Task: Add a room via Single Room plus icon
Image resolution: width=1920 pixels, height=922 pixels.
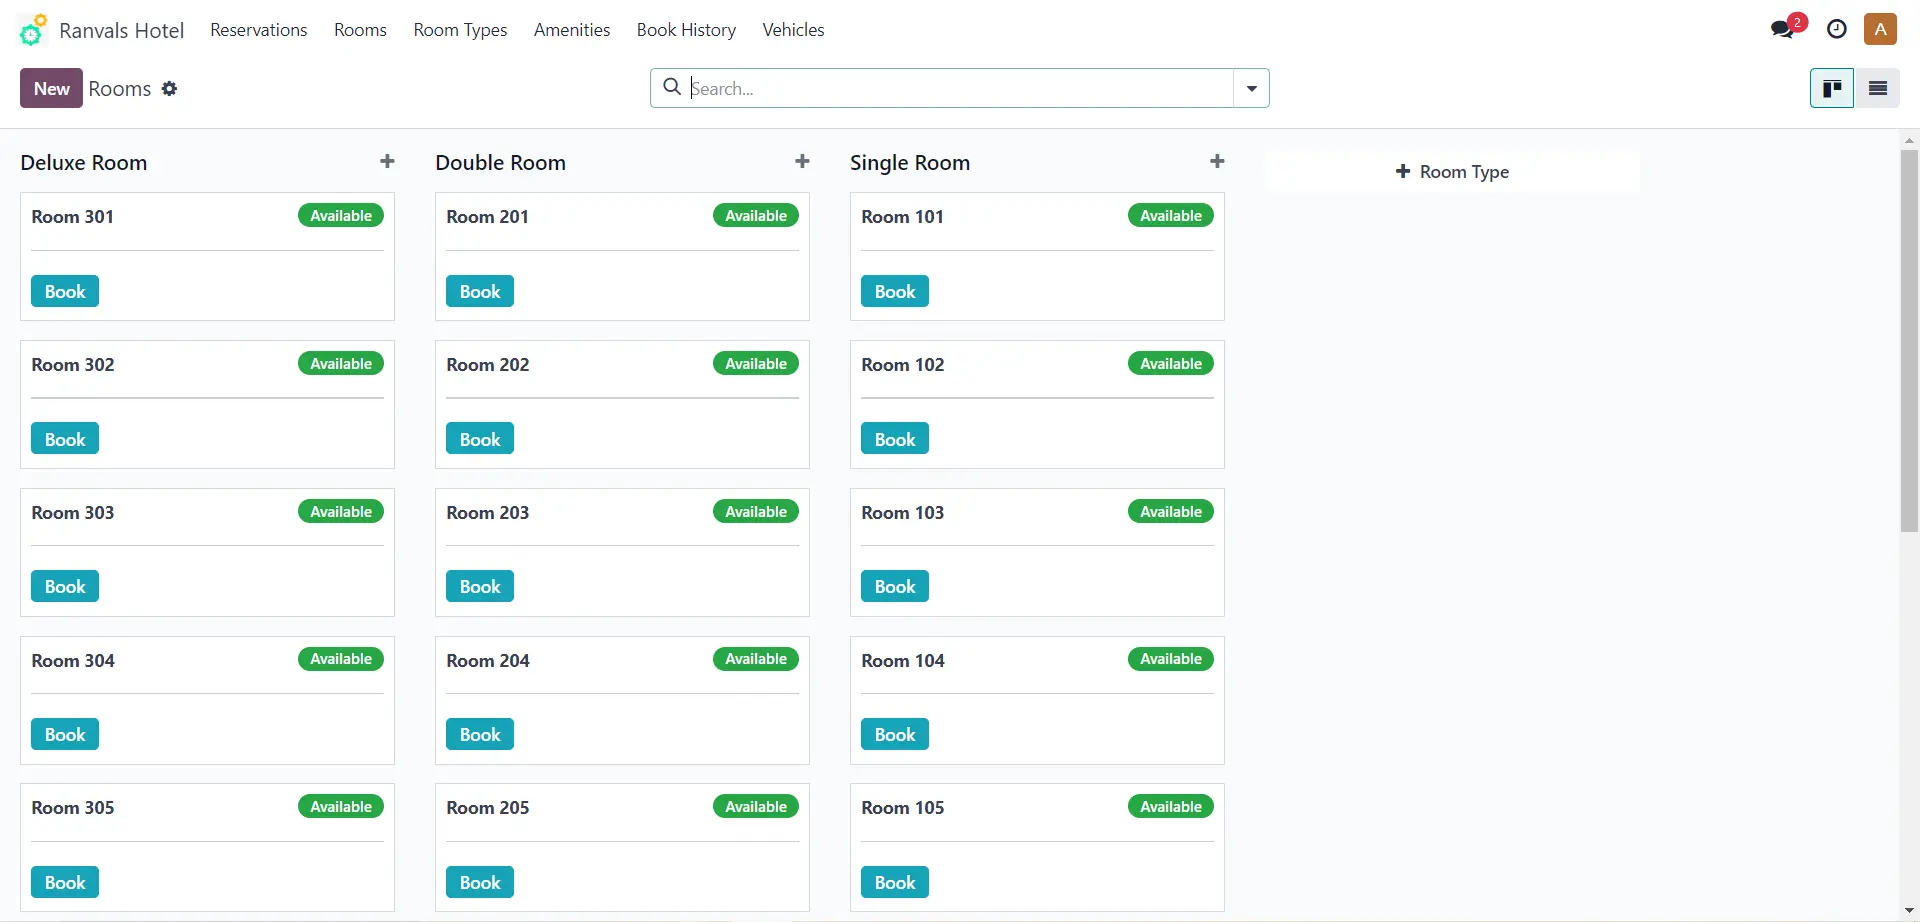Action: tap(1217, 162)
